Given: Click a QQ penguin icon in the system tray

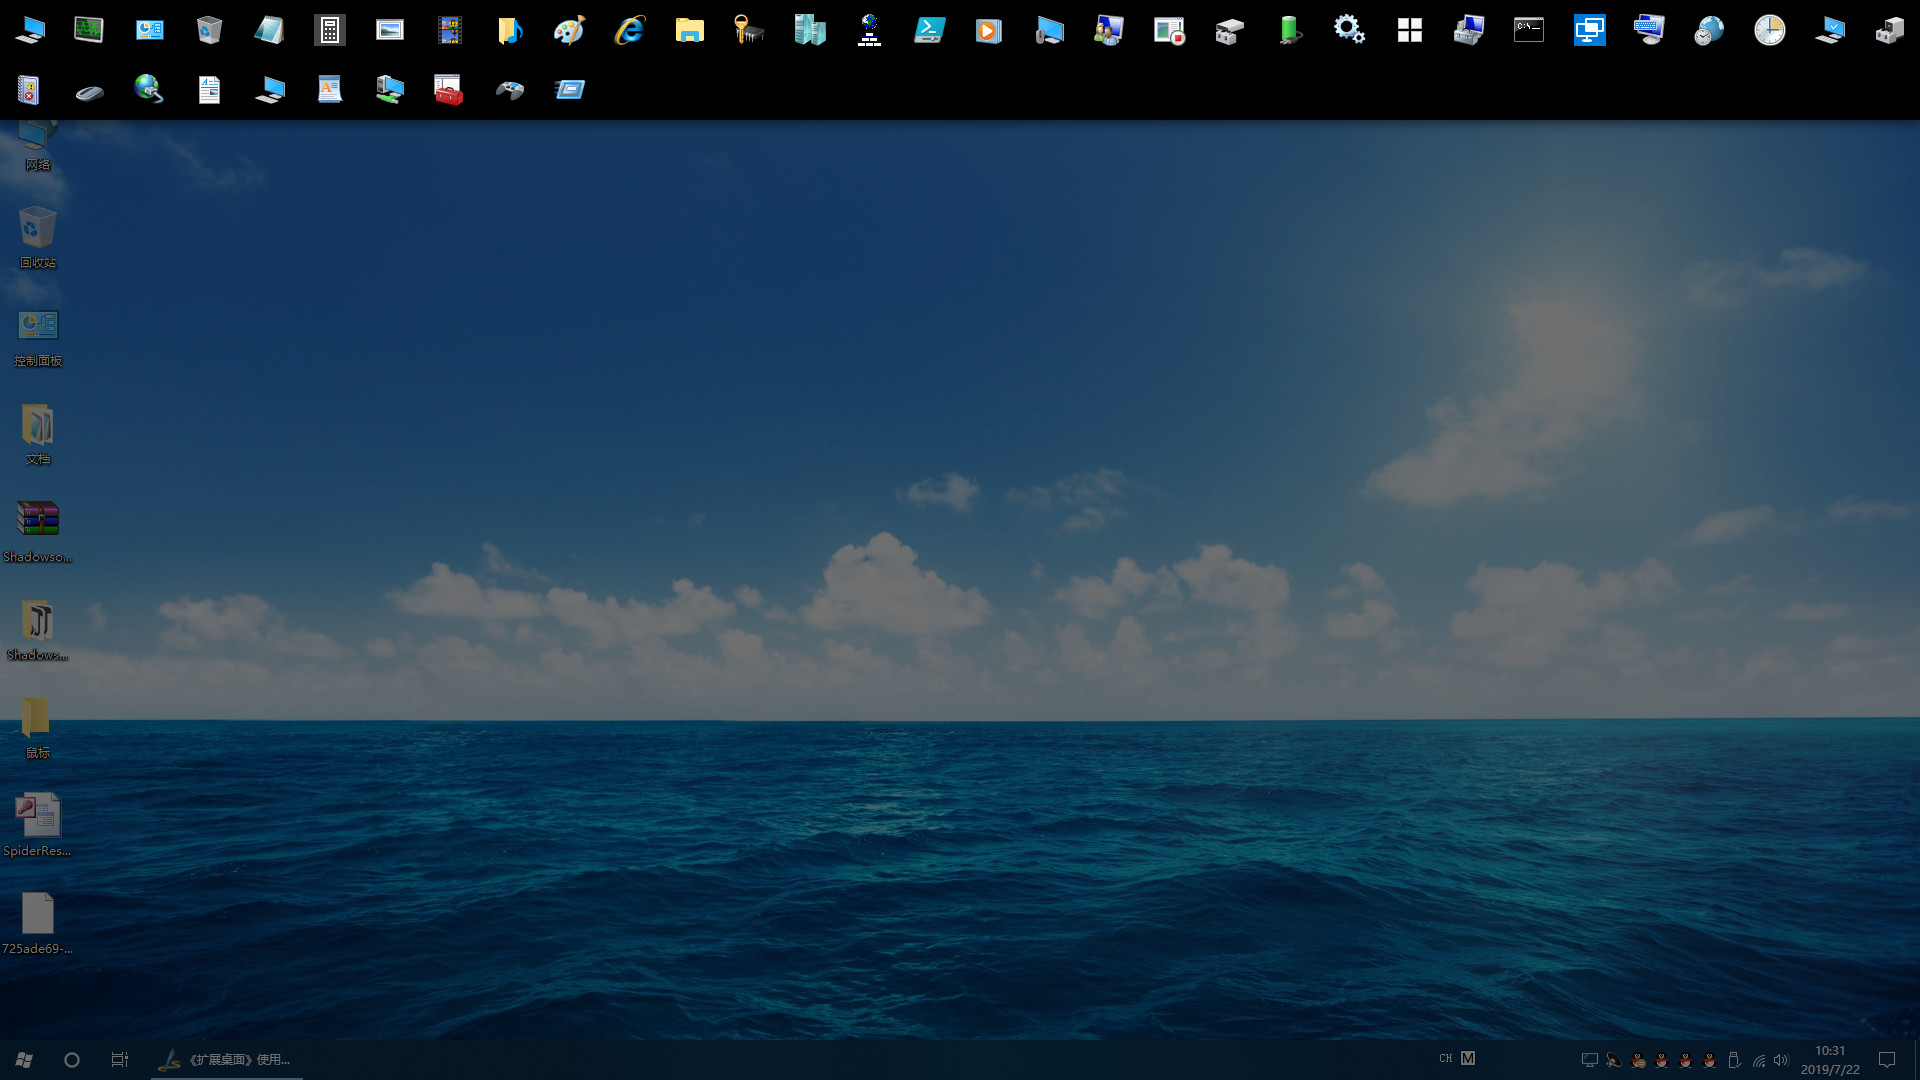Looking at the screenshot, I should [1661, 1059].
